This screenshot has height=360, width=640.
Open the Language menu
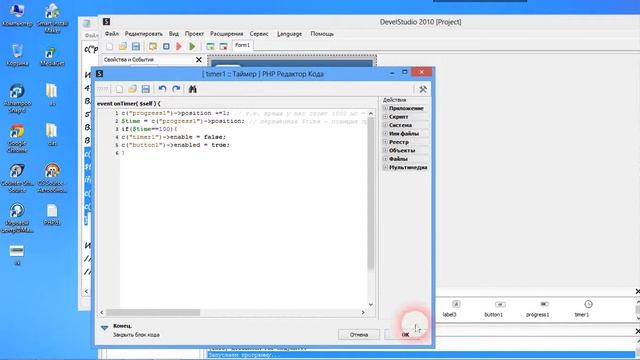tap(289, 34)
